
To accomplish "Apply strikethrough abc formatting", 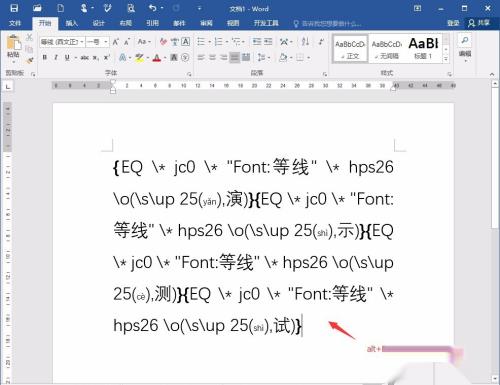I will click(x=85, y=58).
